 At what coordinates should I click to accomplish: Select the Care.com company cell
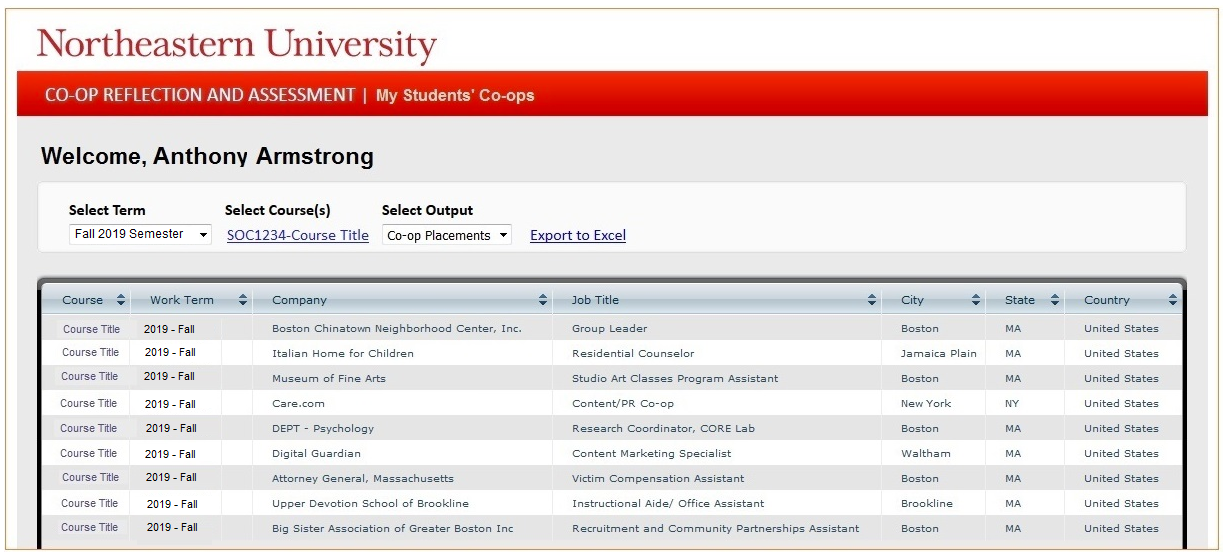[298, 403]
